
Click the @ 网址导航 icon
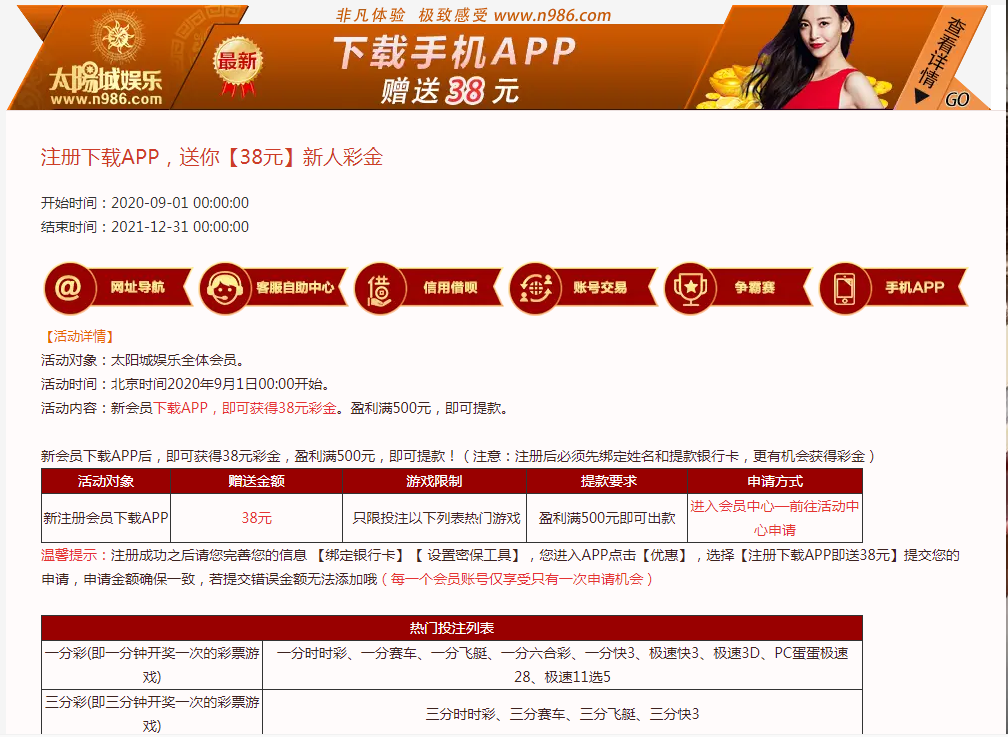point(69,288)
